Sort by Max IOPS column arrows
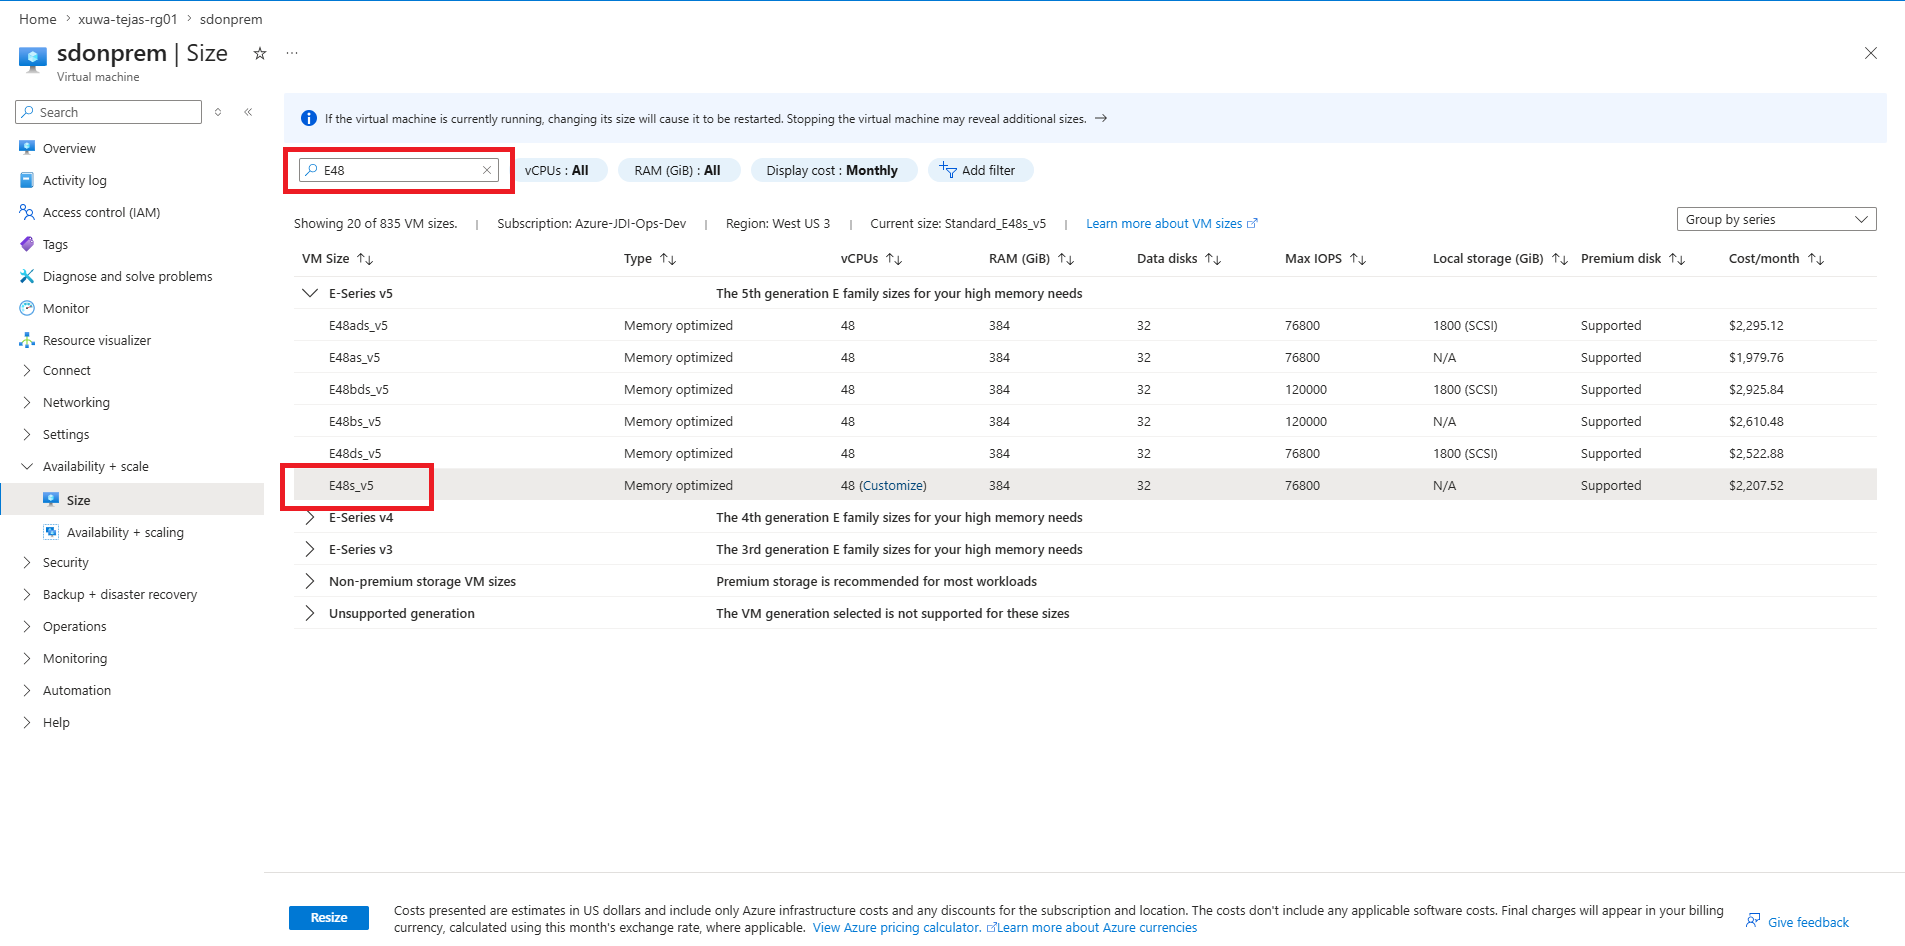 click(x=1358, y=259)
